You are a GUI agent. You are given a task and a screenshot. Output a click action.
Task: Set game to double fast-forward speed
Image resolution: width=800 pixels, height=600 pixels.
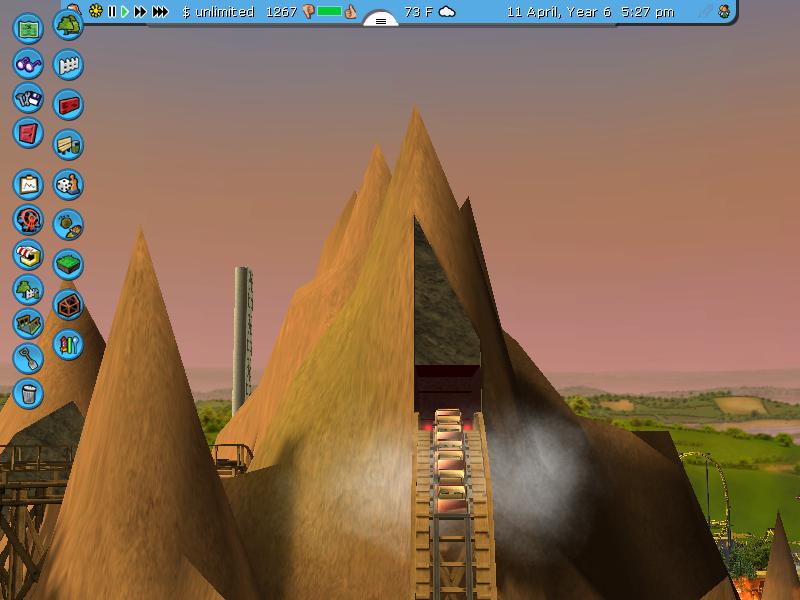click(x=140, y=11)
